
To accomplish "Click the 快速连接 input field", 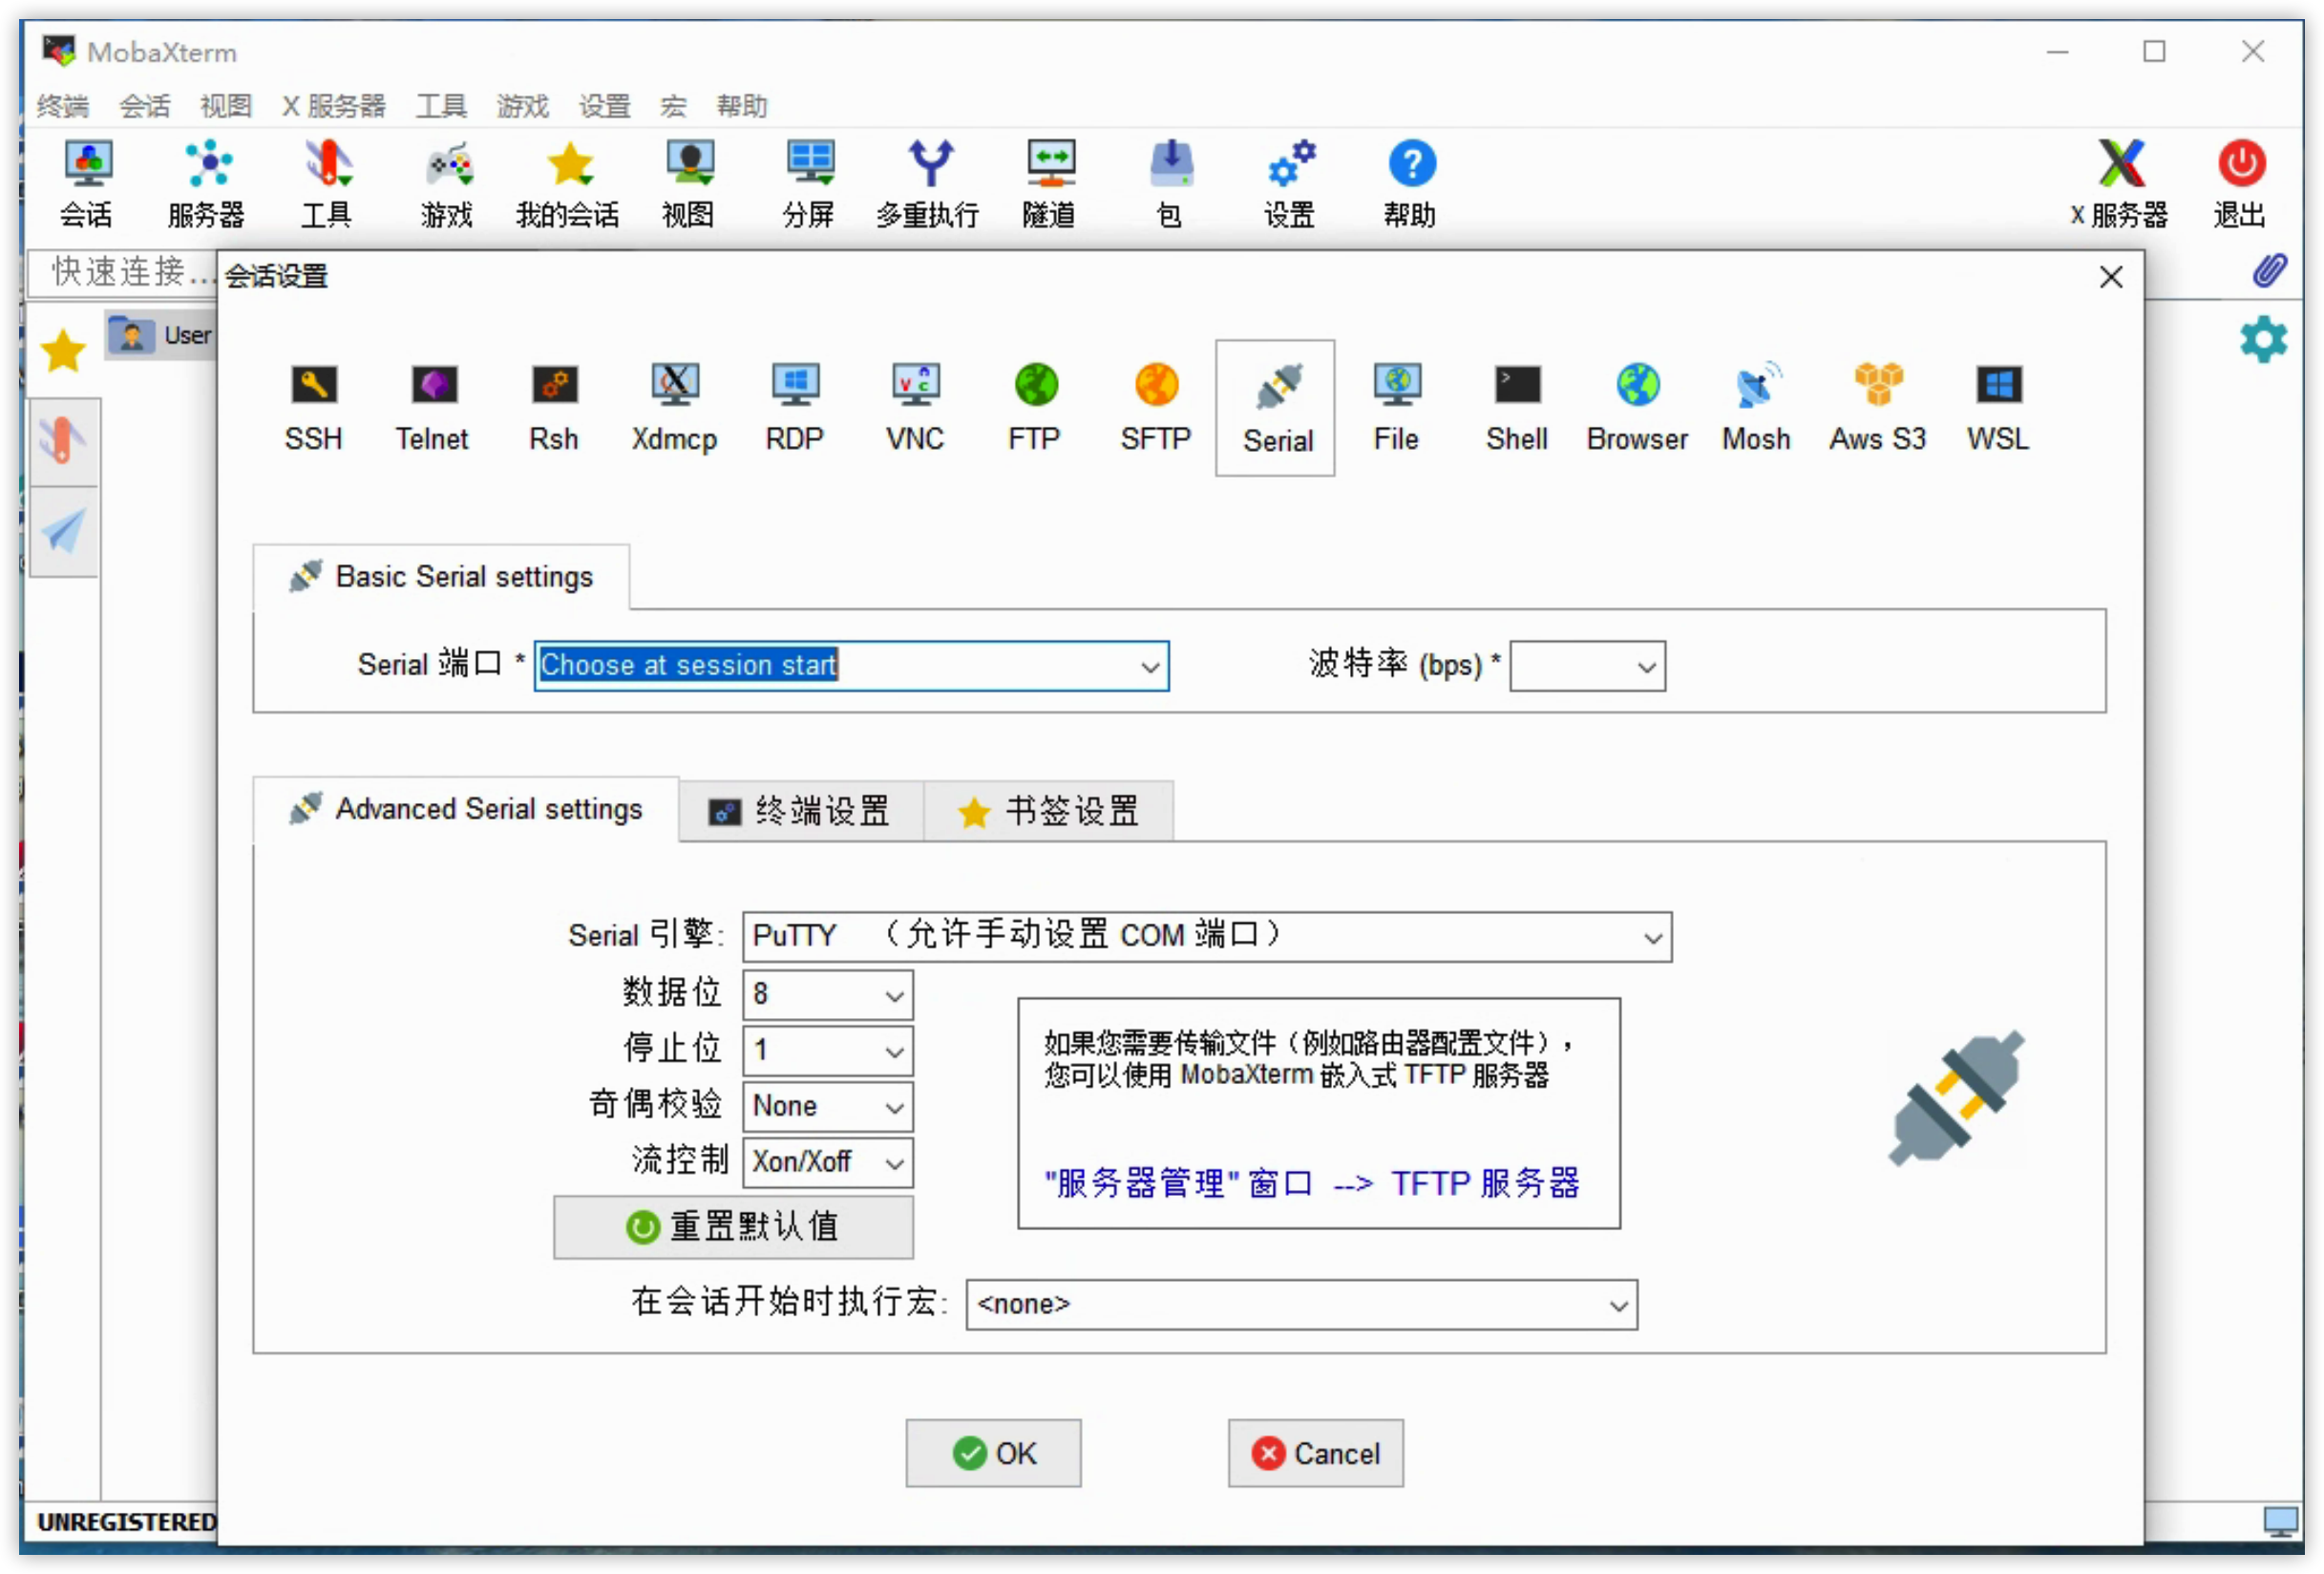I will click(122, 272).
